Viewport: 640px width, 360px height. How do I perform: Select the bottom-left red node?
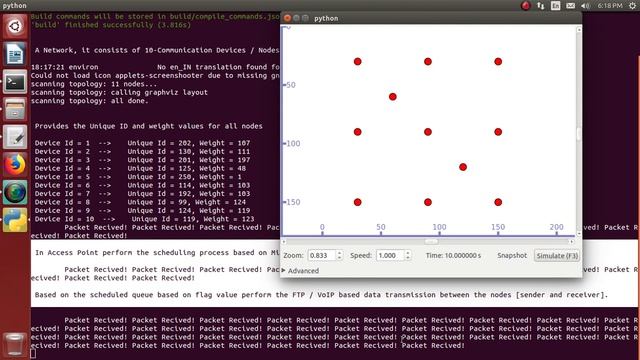358,202
